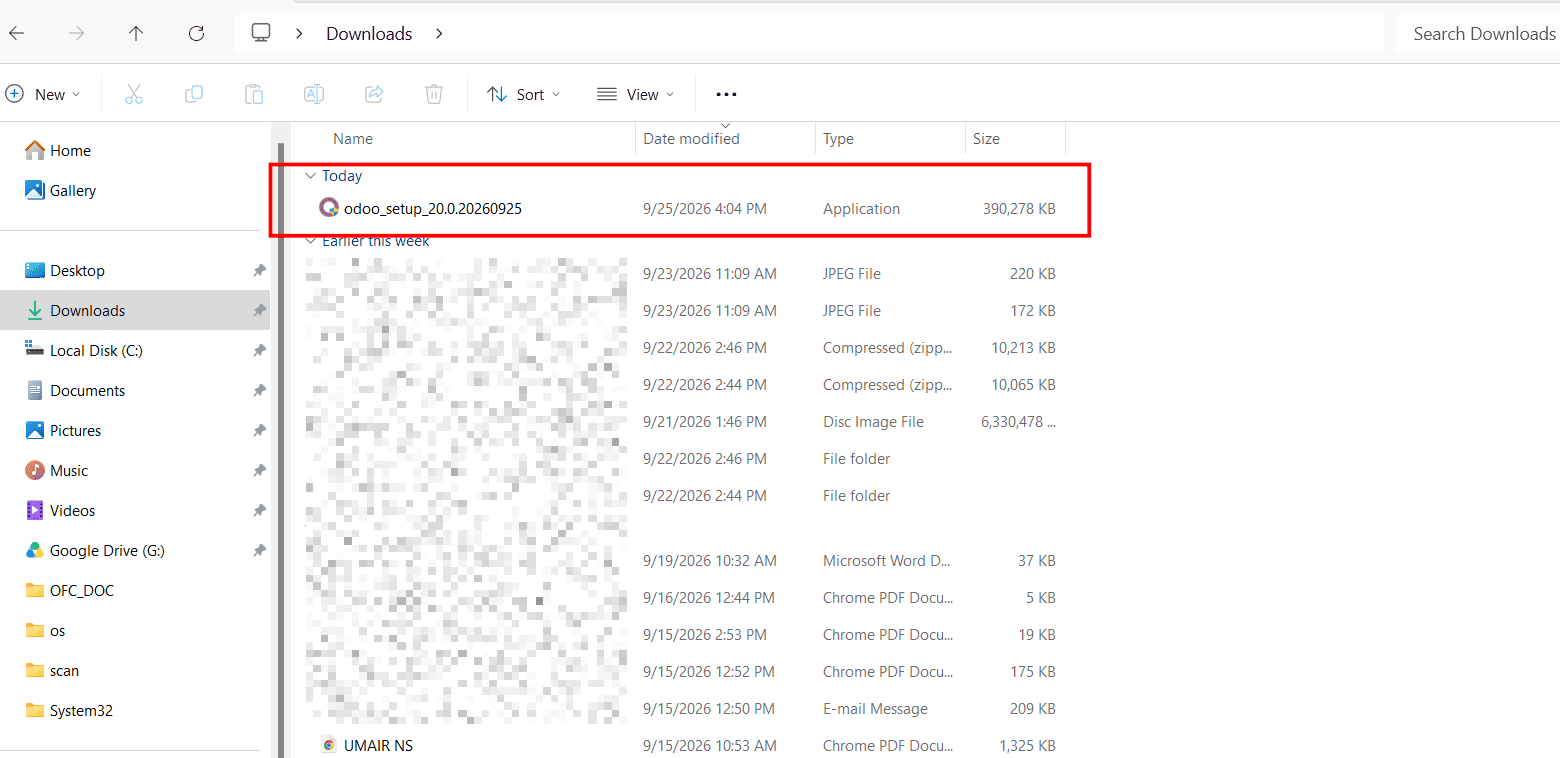Sort by the Type column header

(891, 139)
